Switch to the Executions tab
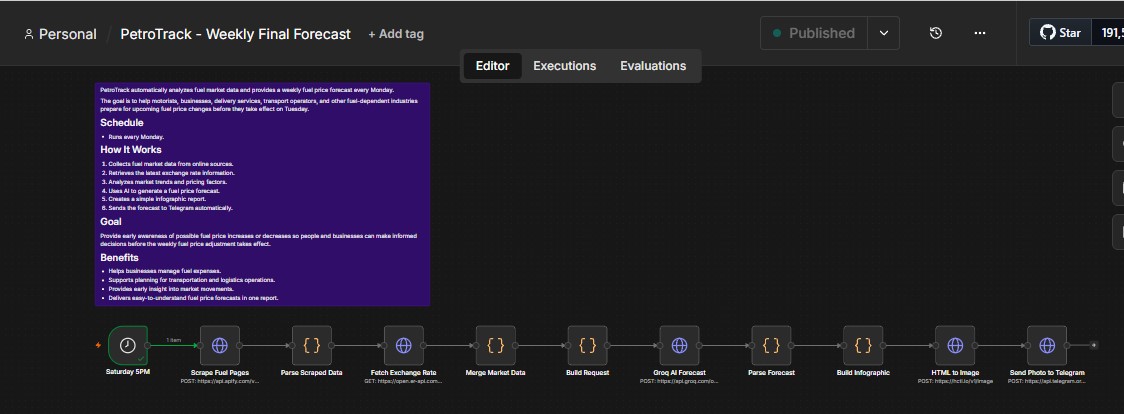This screenshot has width=1124, height=414. 565,66
